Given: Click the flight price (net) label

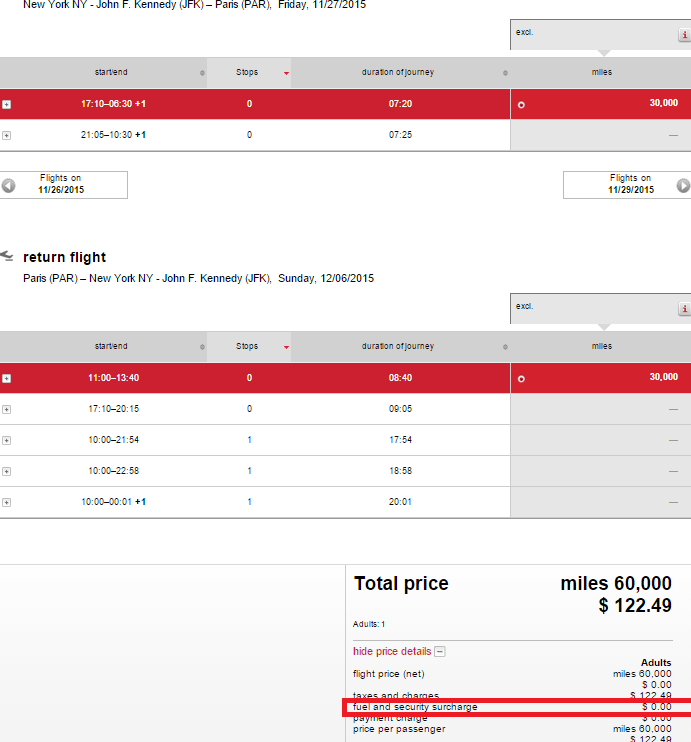Looking at the screenshot, I should (389, 674).
